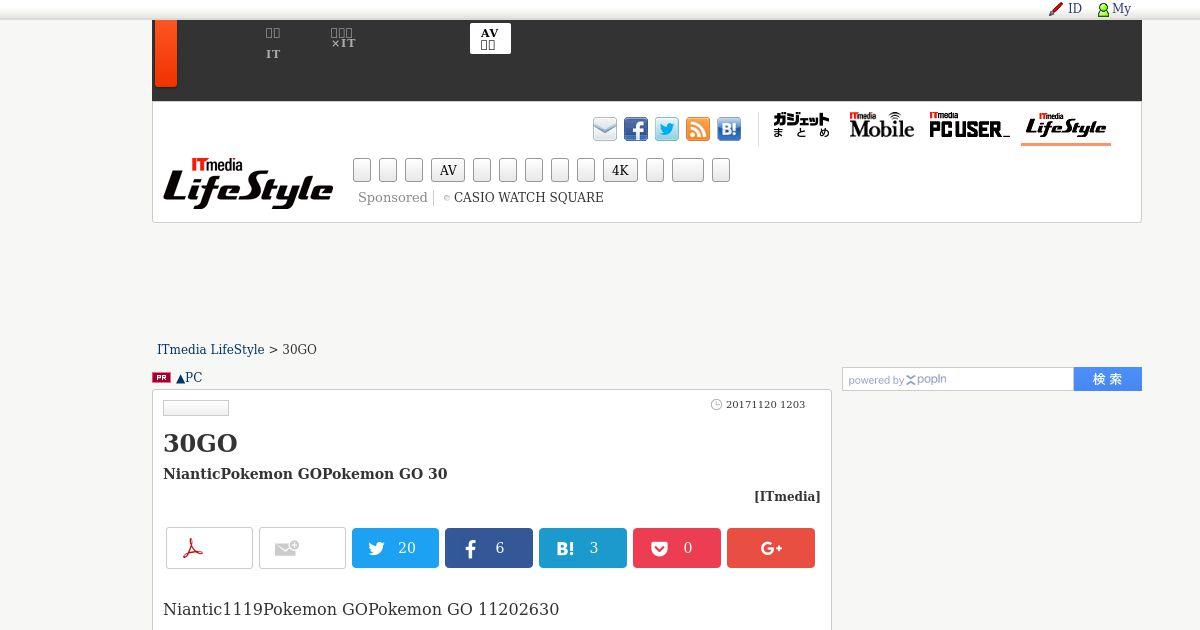Click the [ITmedia] author credit text

point(787,497)
